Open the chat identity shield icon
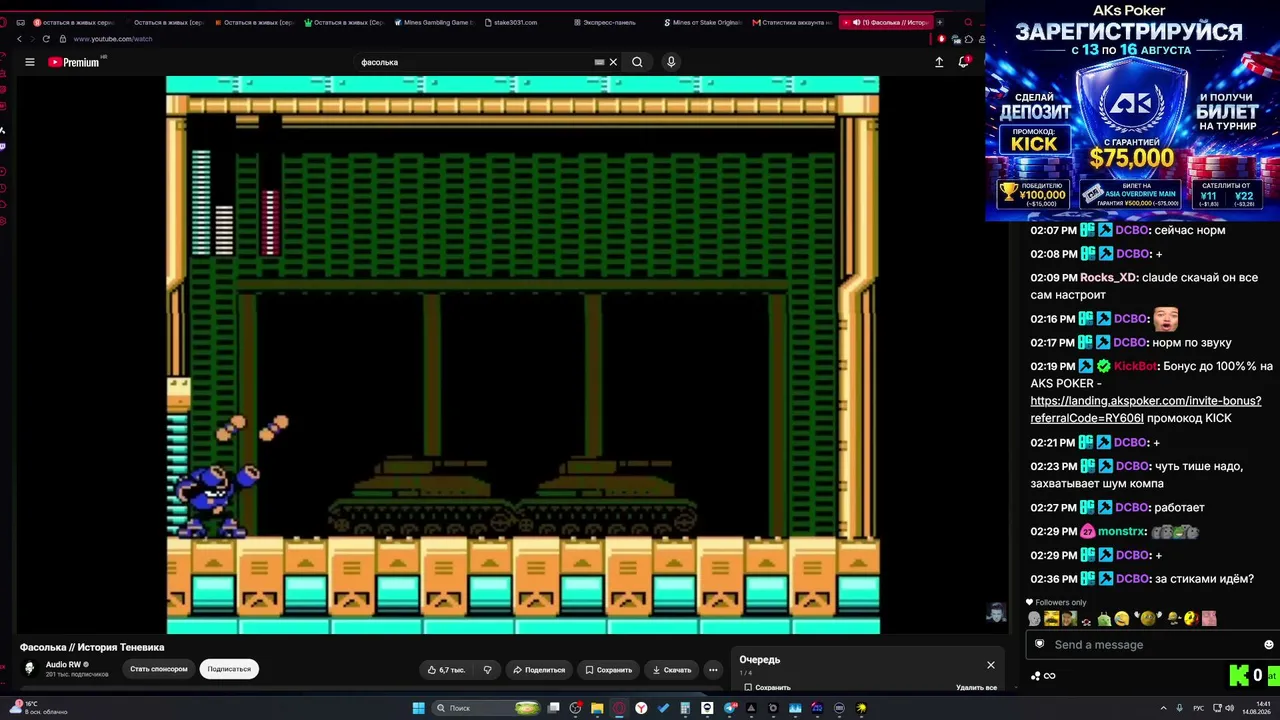The height and width of the screenshot is (720, 1280). pos(1040,644)
